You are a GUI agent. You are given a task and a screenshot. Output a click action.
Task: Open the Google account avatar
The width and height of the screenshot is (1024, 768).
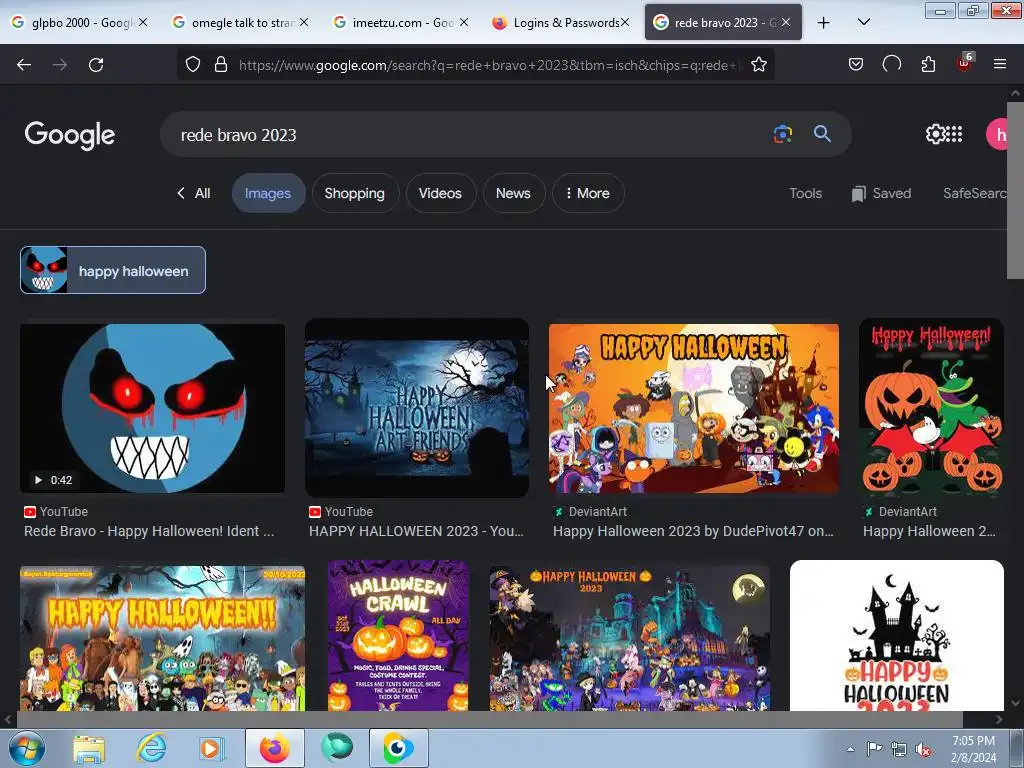(x=999, y=135)
